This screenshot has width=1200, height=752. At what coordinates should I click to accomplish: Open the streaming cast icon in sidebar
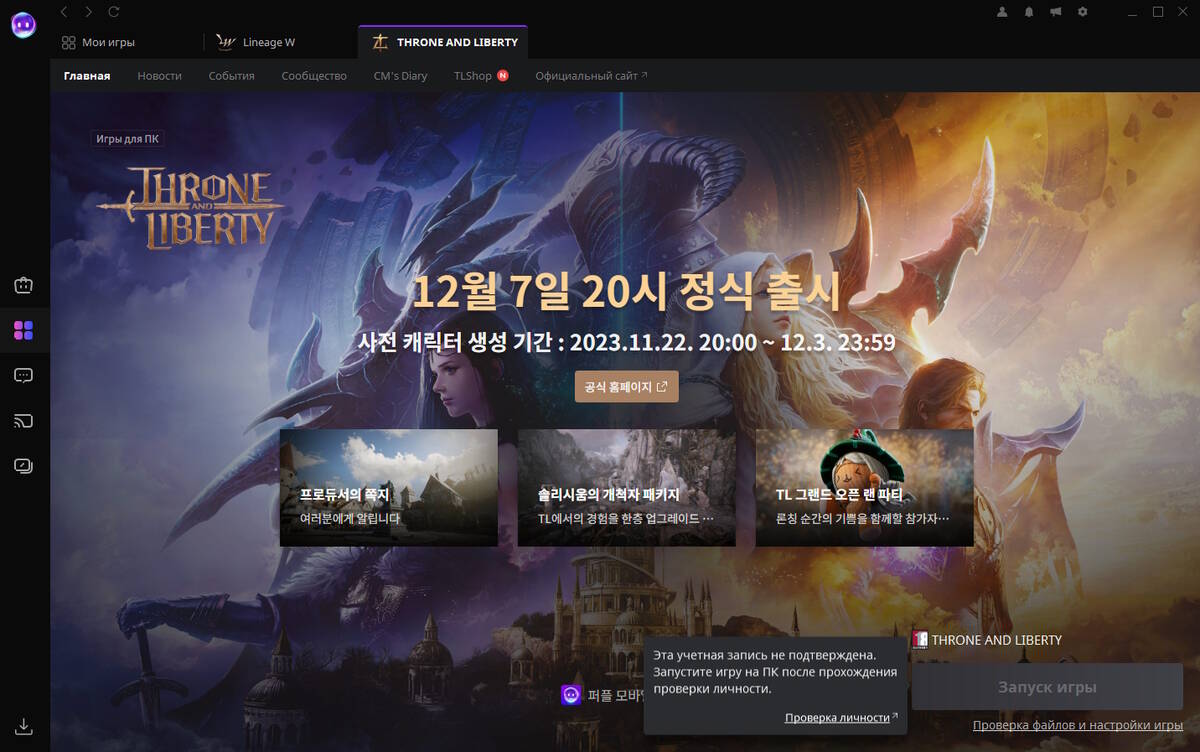coord(24,420)
